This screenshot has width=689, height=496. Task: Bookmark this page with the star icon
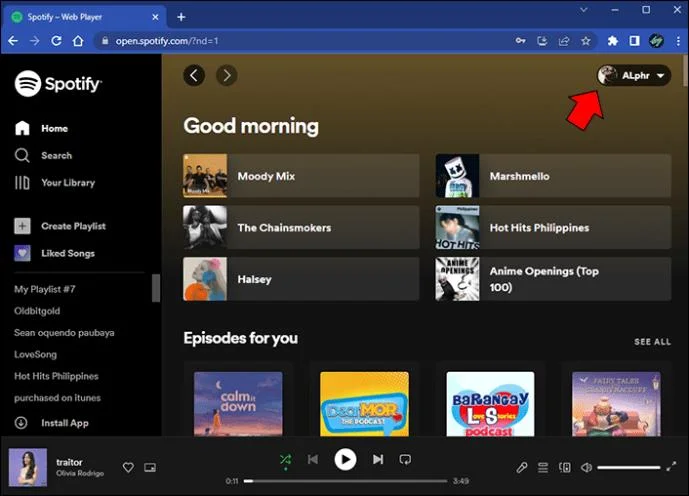[586, 41]
